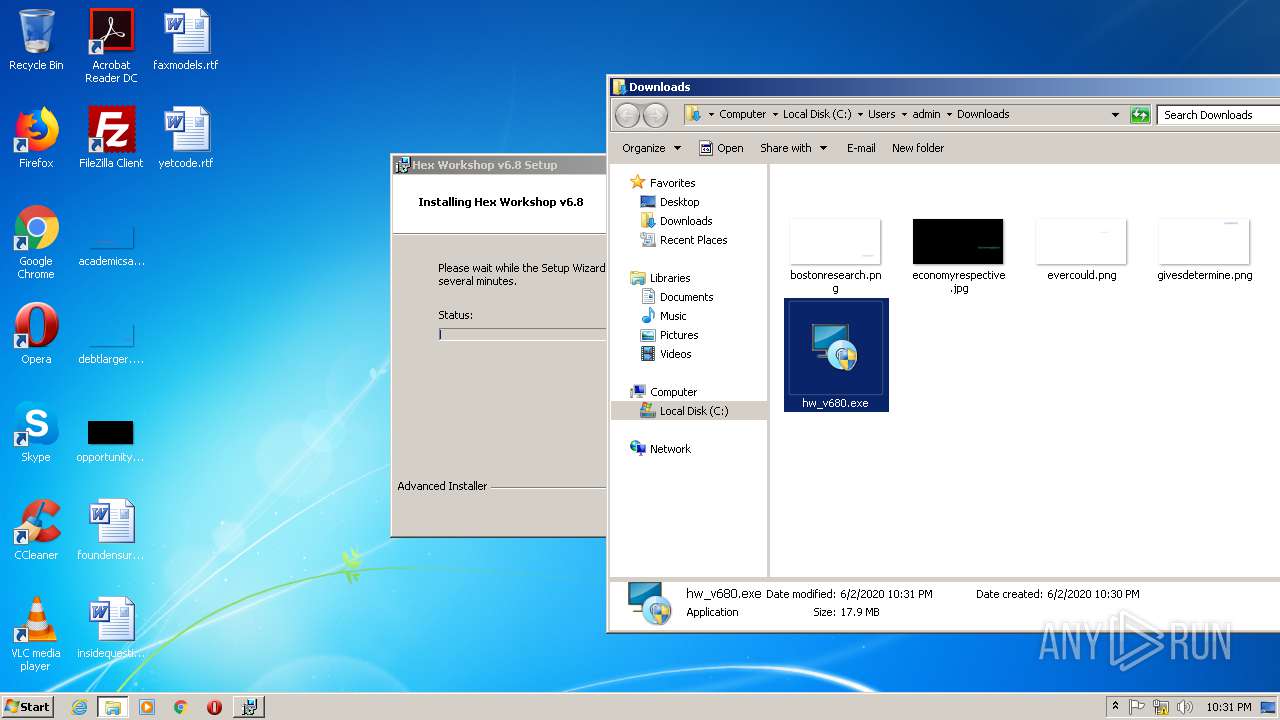Launch Firefox from the desktop
Viewport: 1280px width, 720px height.
(x=36, y=138)
